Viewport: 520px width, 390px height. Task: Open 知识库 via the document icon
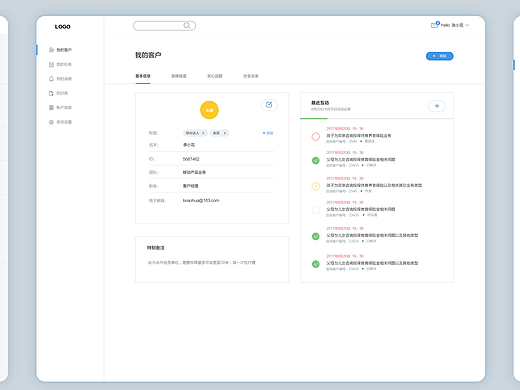point(51,93)
